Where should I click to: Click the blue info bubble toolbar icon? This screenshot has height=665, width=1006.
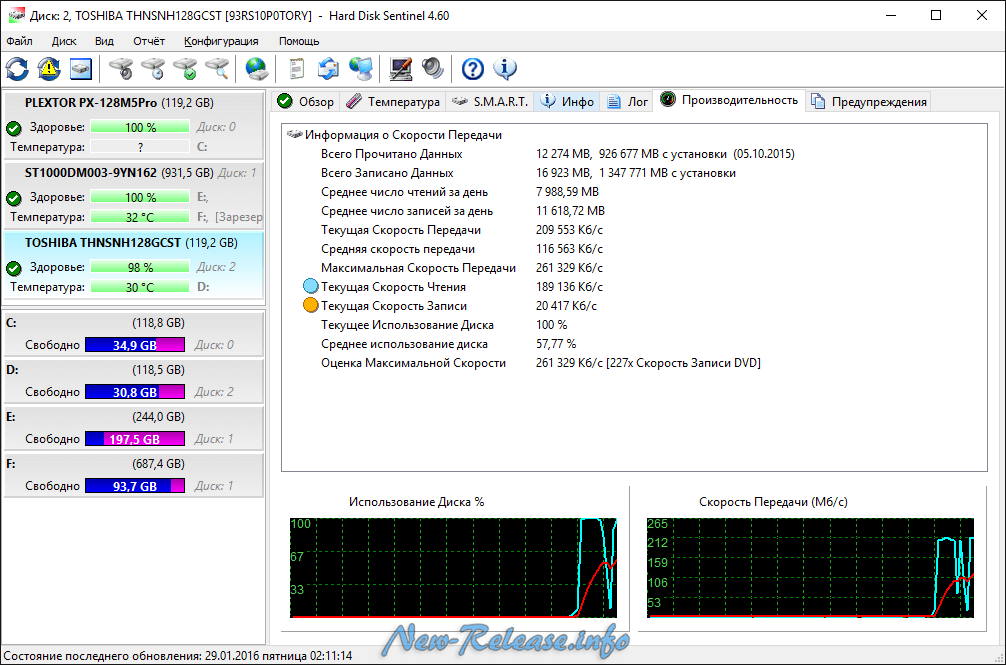point(505,69)
